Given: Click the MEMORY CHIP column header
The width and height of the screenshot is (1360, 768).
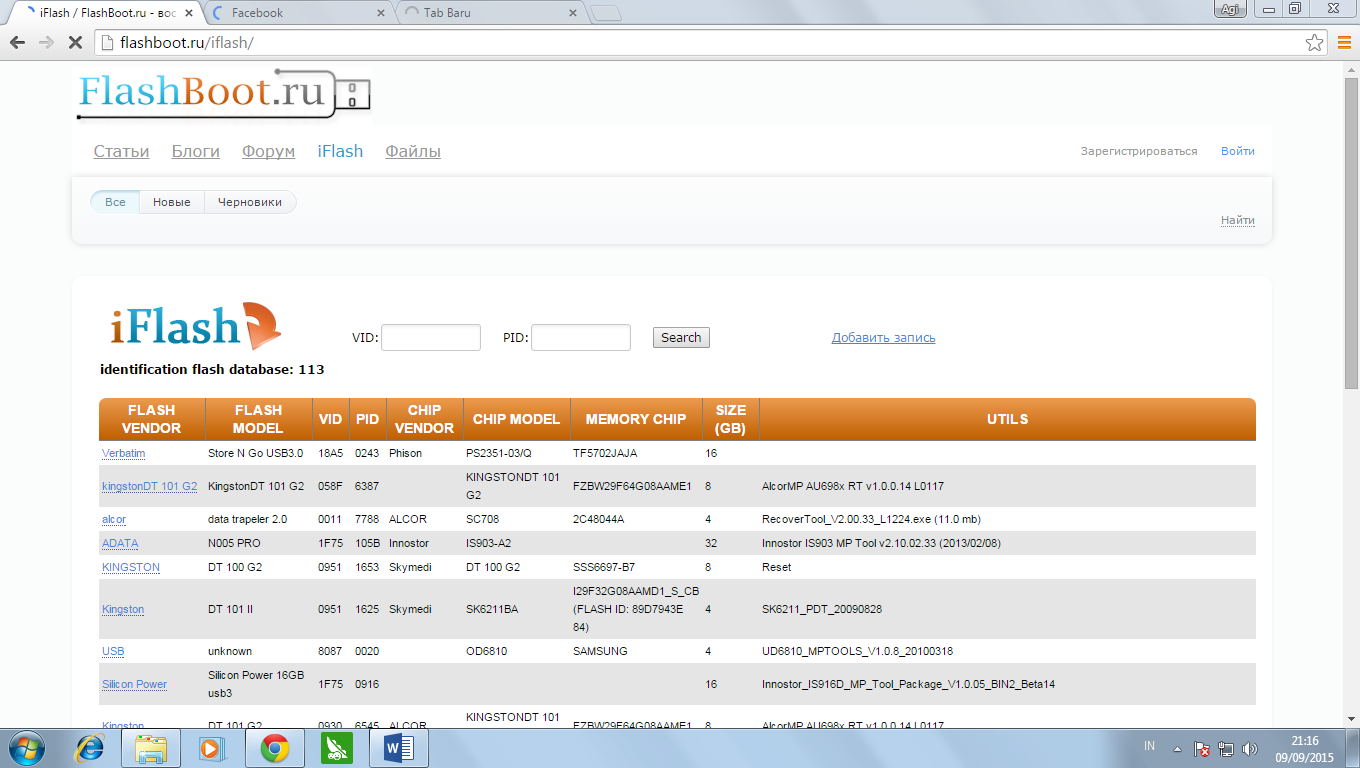Looking at the screenshot, I should (x=636, y=419).
